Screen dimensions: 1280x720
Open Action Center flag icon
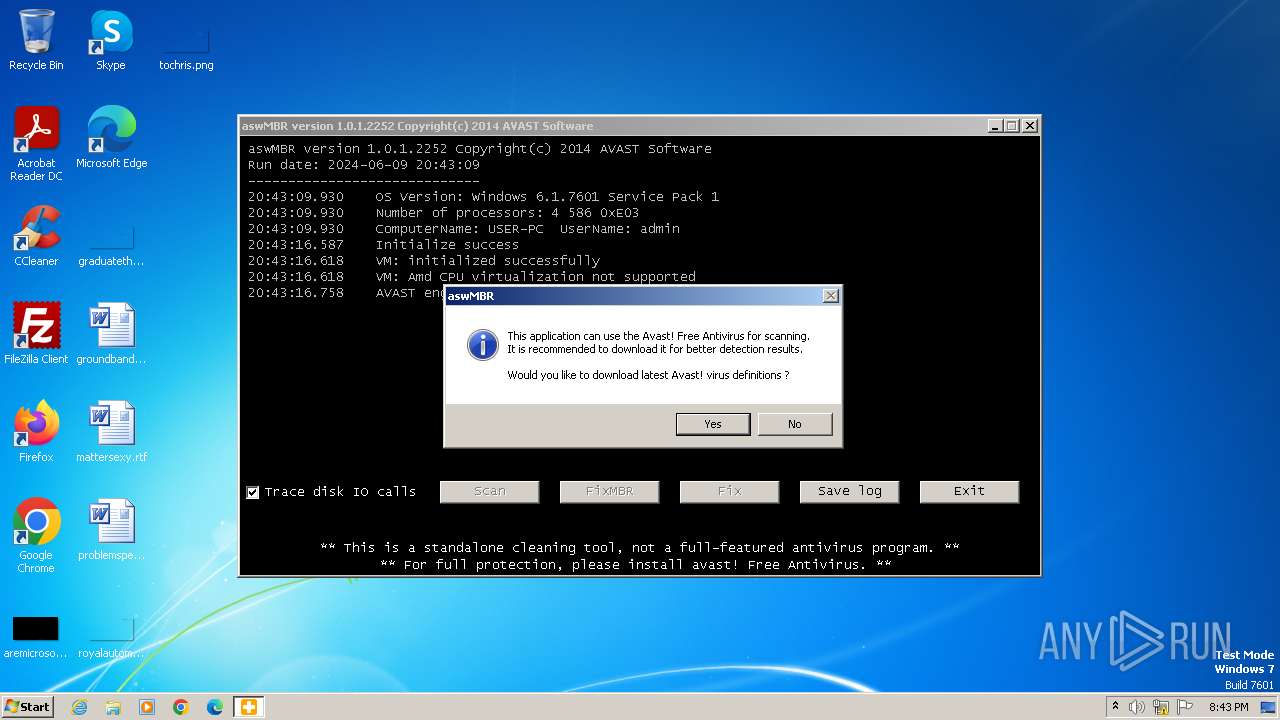click(1185, 707)
